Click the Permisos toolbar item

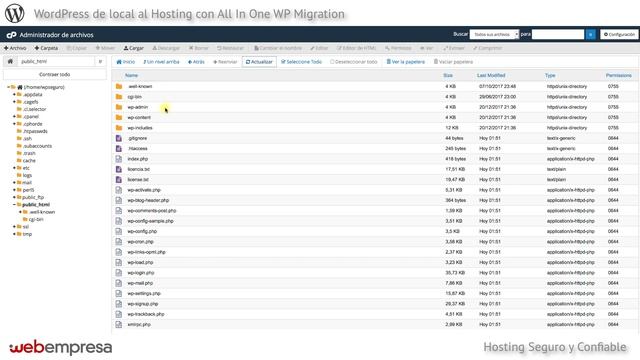tap(398, 48)
